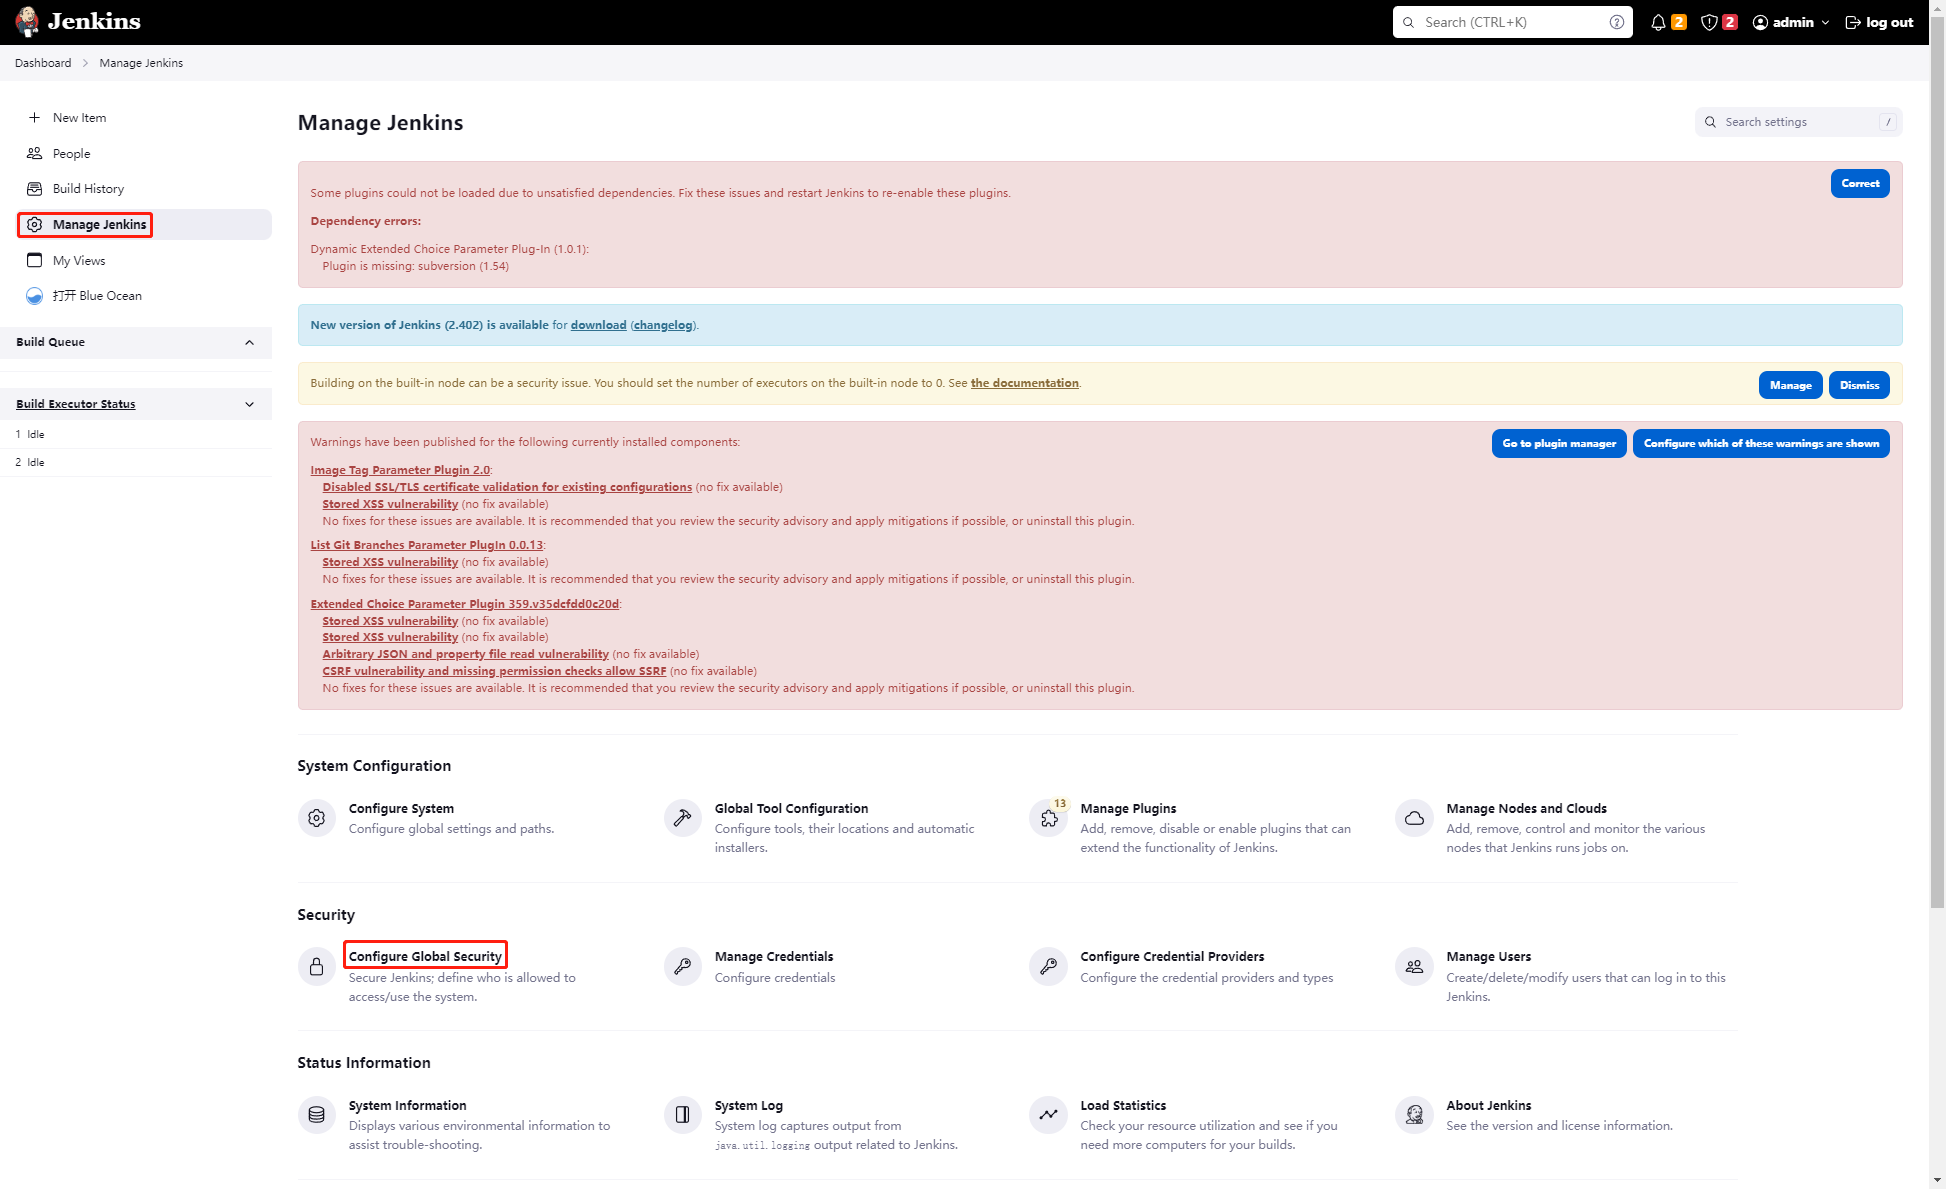Click the search help question mark icon

point(1617,22)
